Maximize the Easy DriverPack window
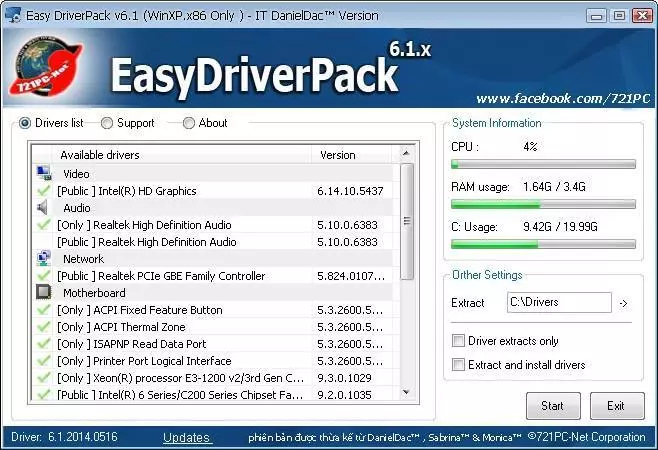Image resolution: width=658 pixels, height=450 pixels. [619, 16]
